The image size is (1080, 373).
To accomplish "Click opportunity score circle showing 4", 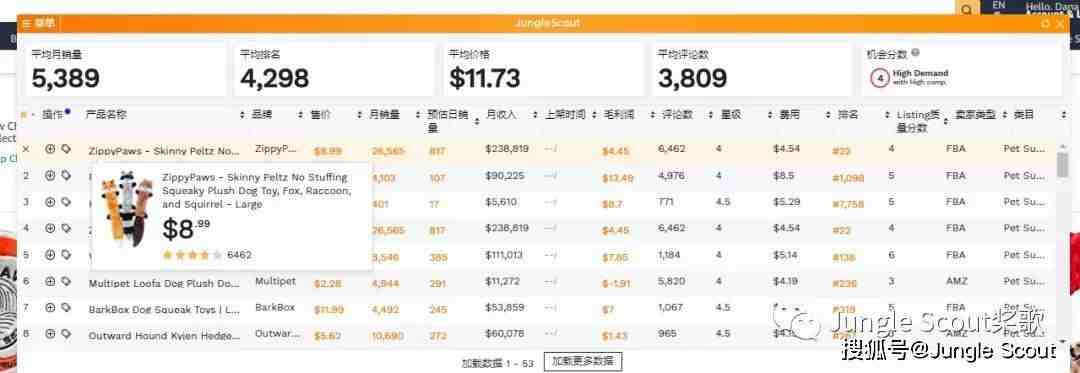I will click(880, 78).
